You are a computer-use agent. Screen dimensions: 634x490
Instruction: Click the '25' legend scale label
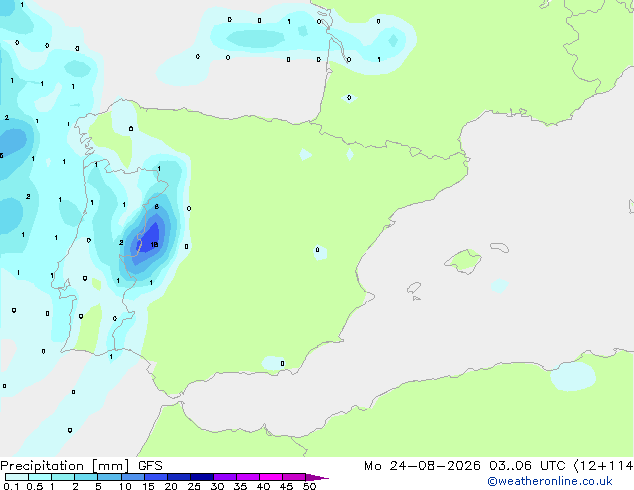[x=194, y=486]
